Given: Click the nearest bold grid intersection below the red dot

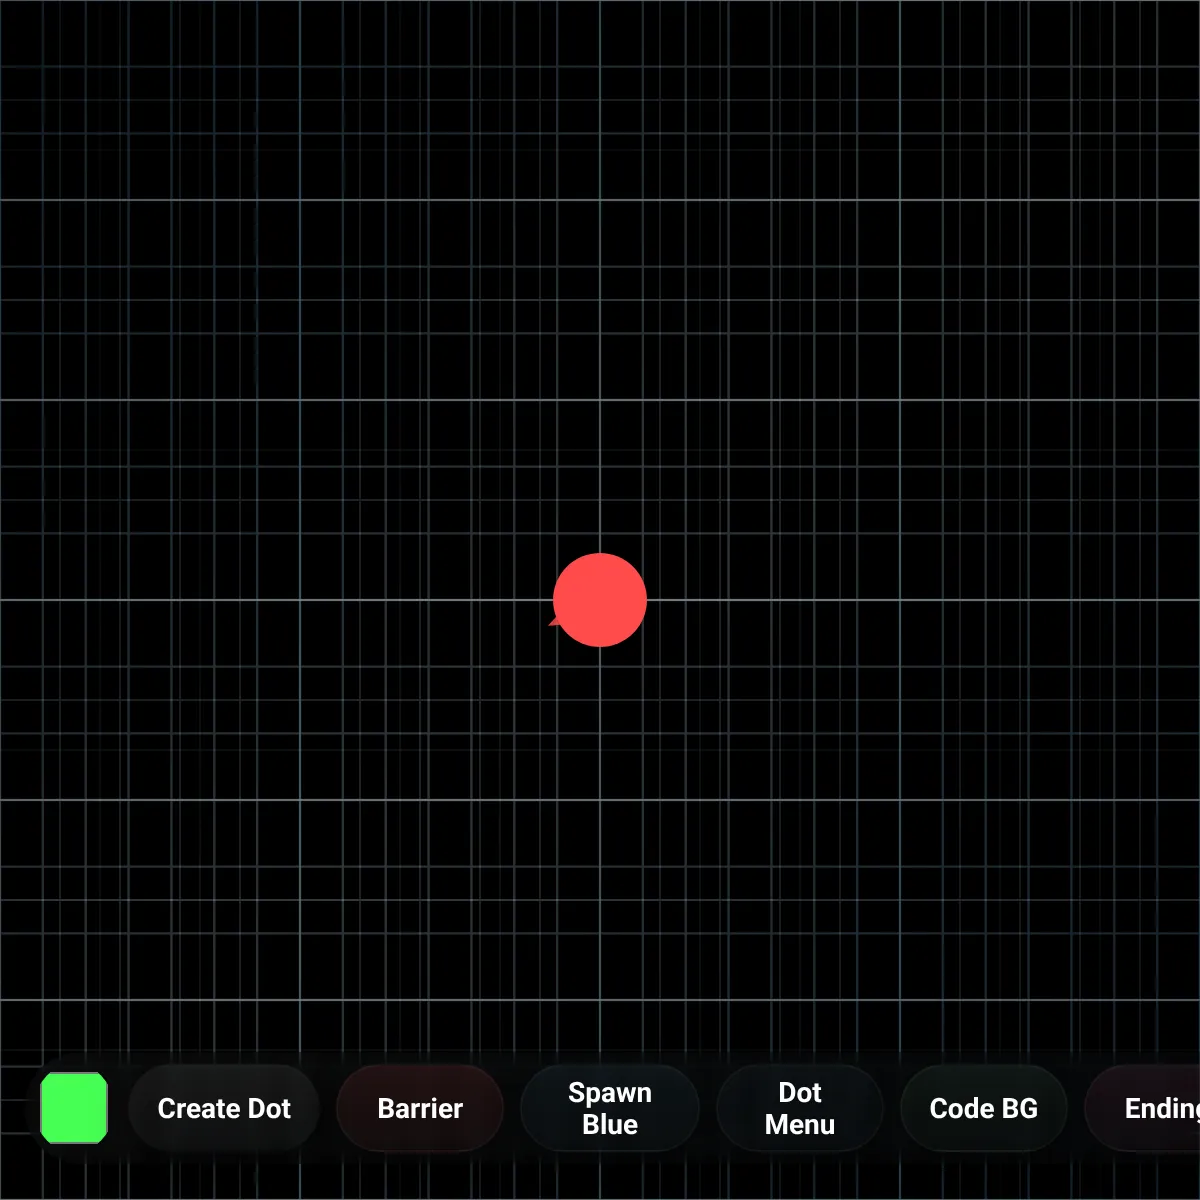Looking at the screenshot, I should pos(600,800).
